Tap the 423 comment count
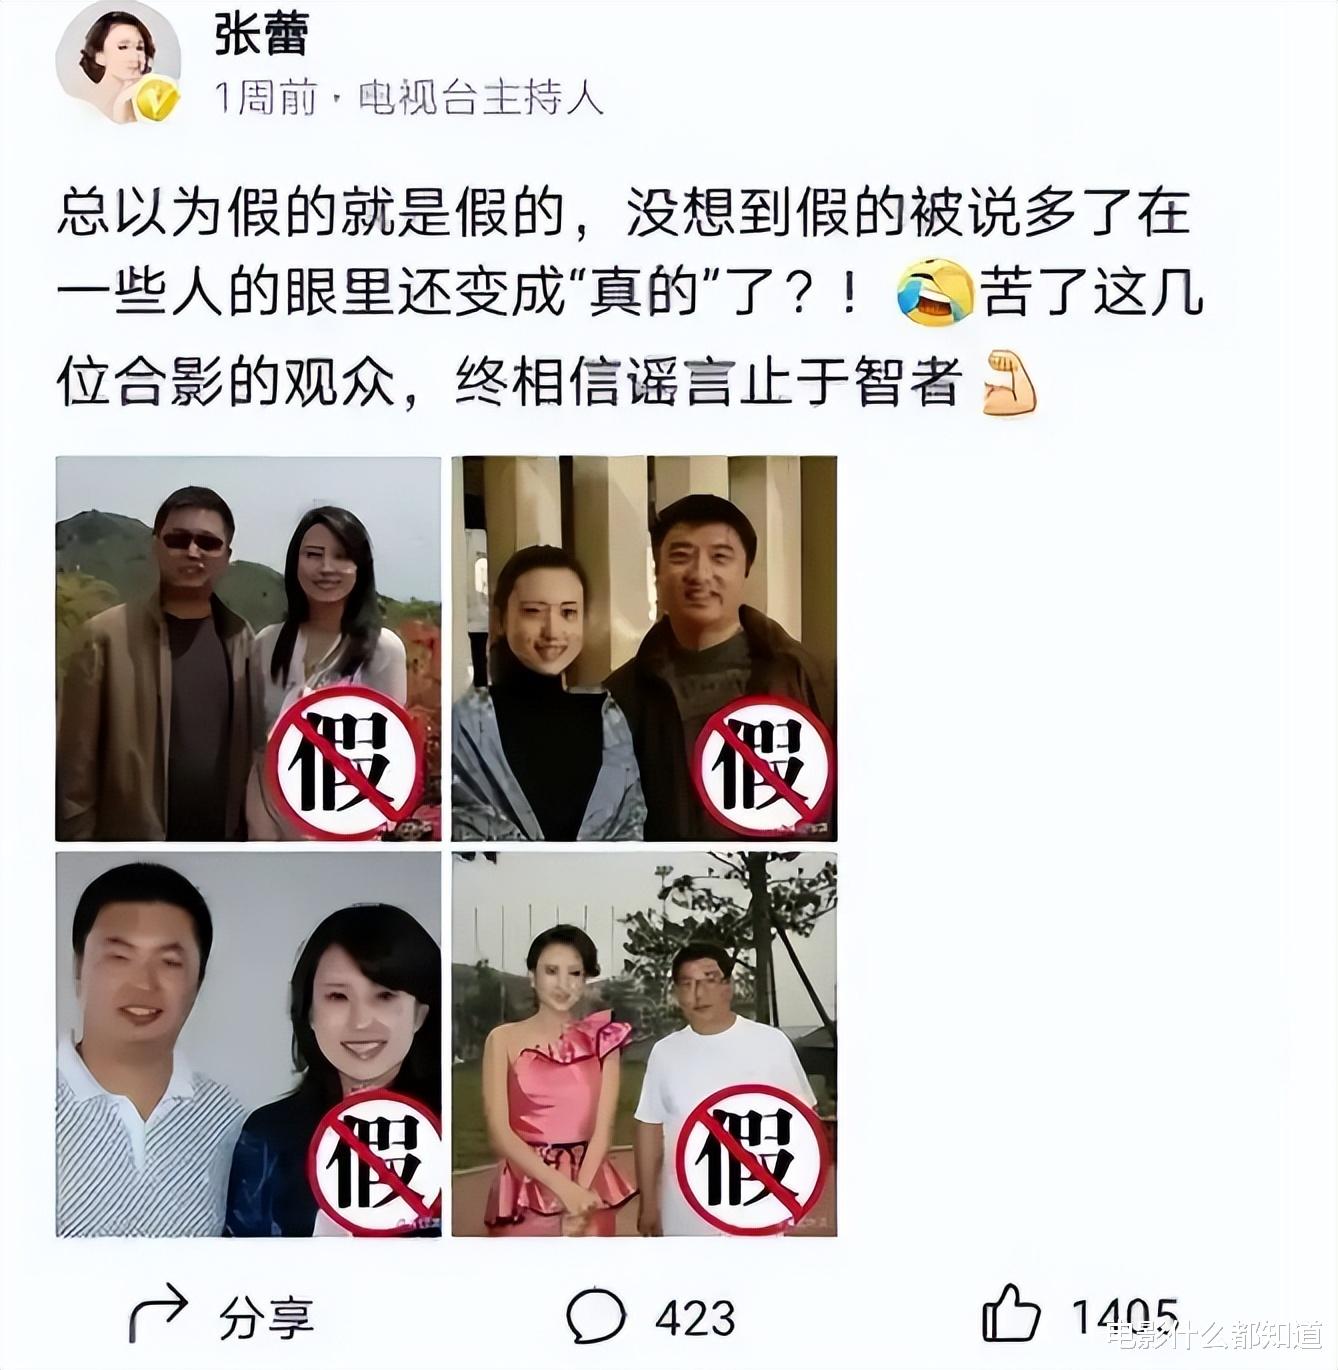1338x1370 pixels. [x=695, y=1317]
